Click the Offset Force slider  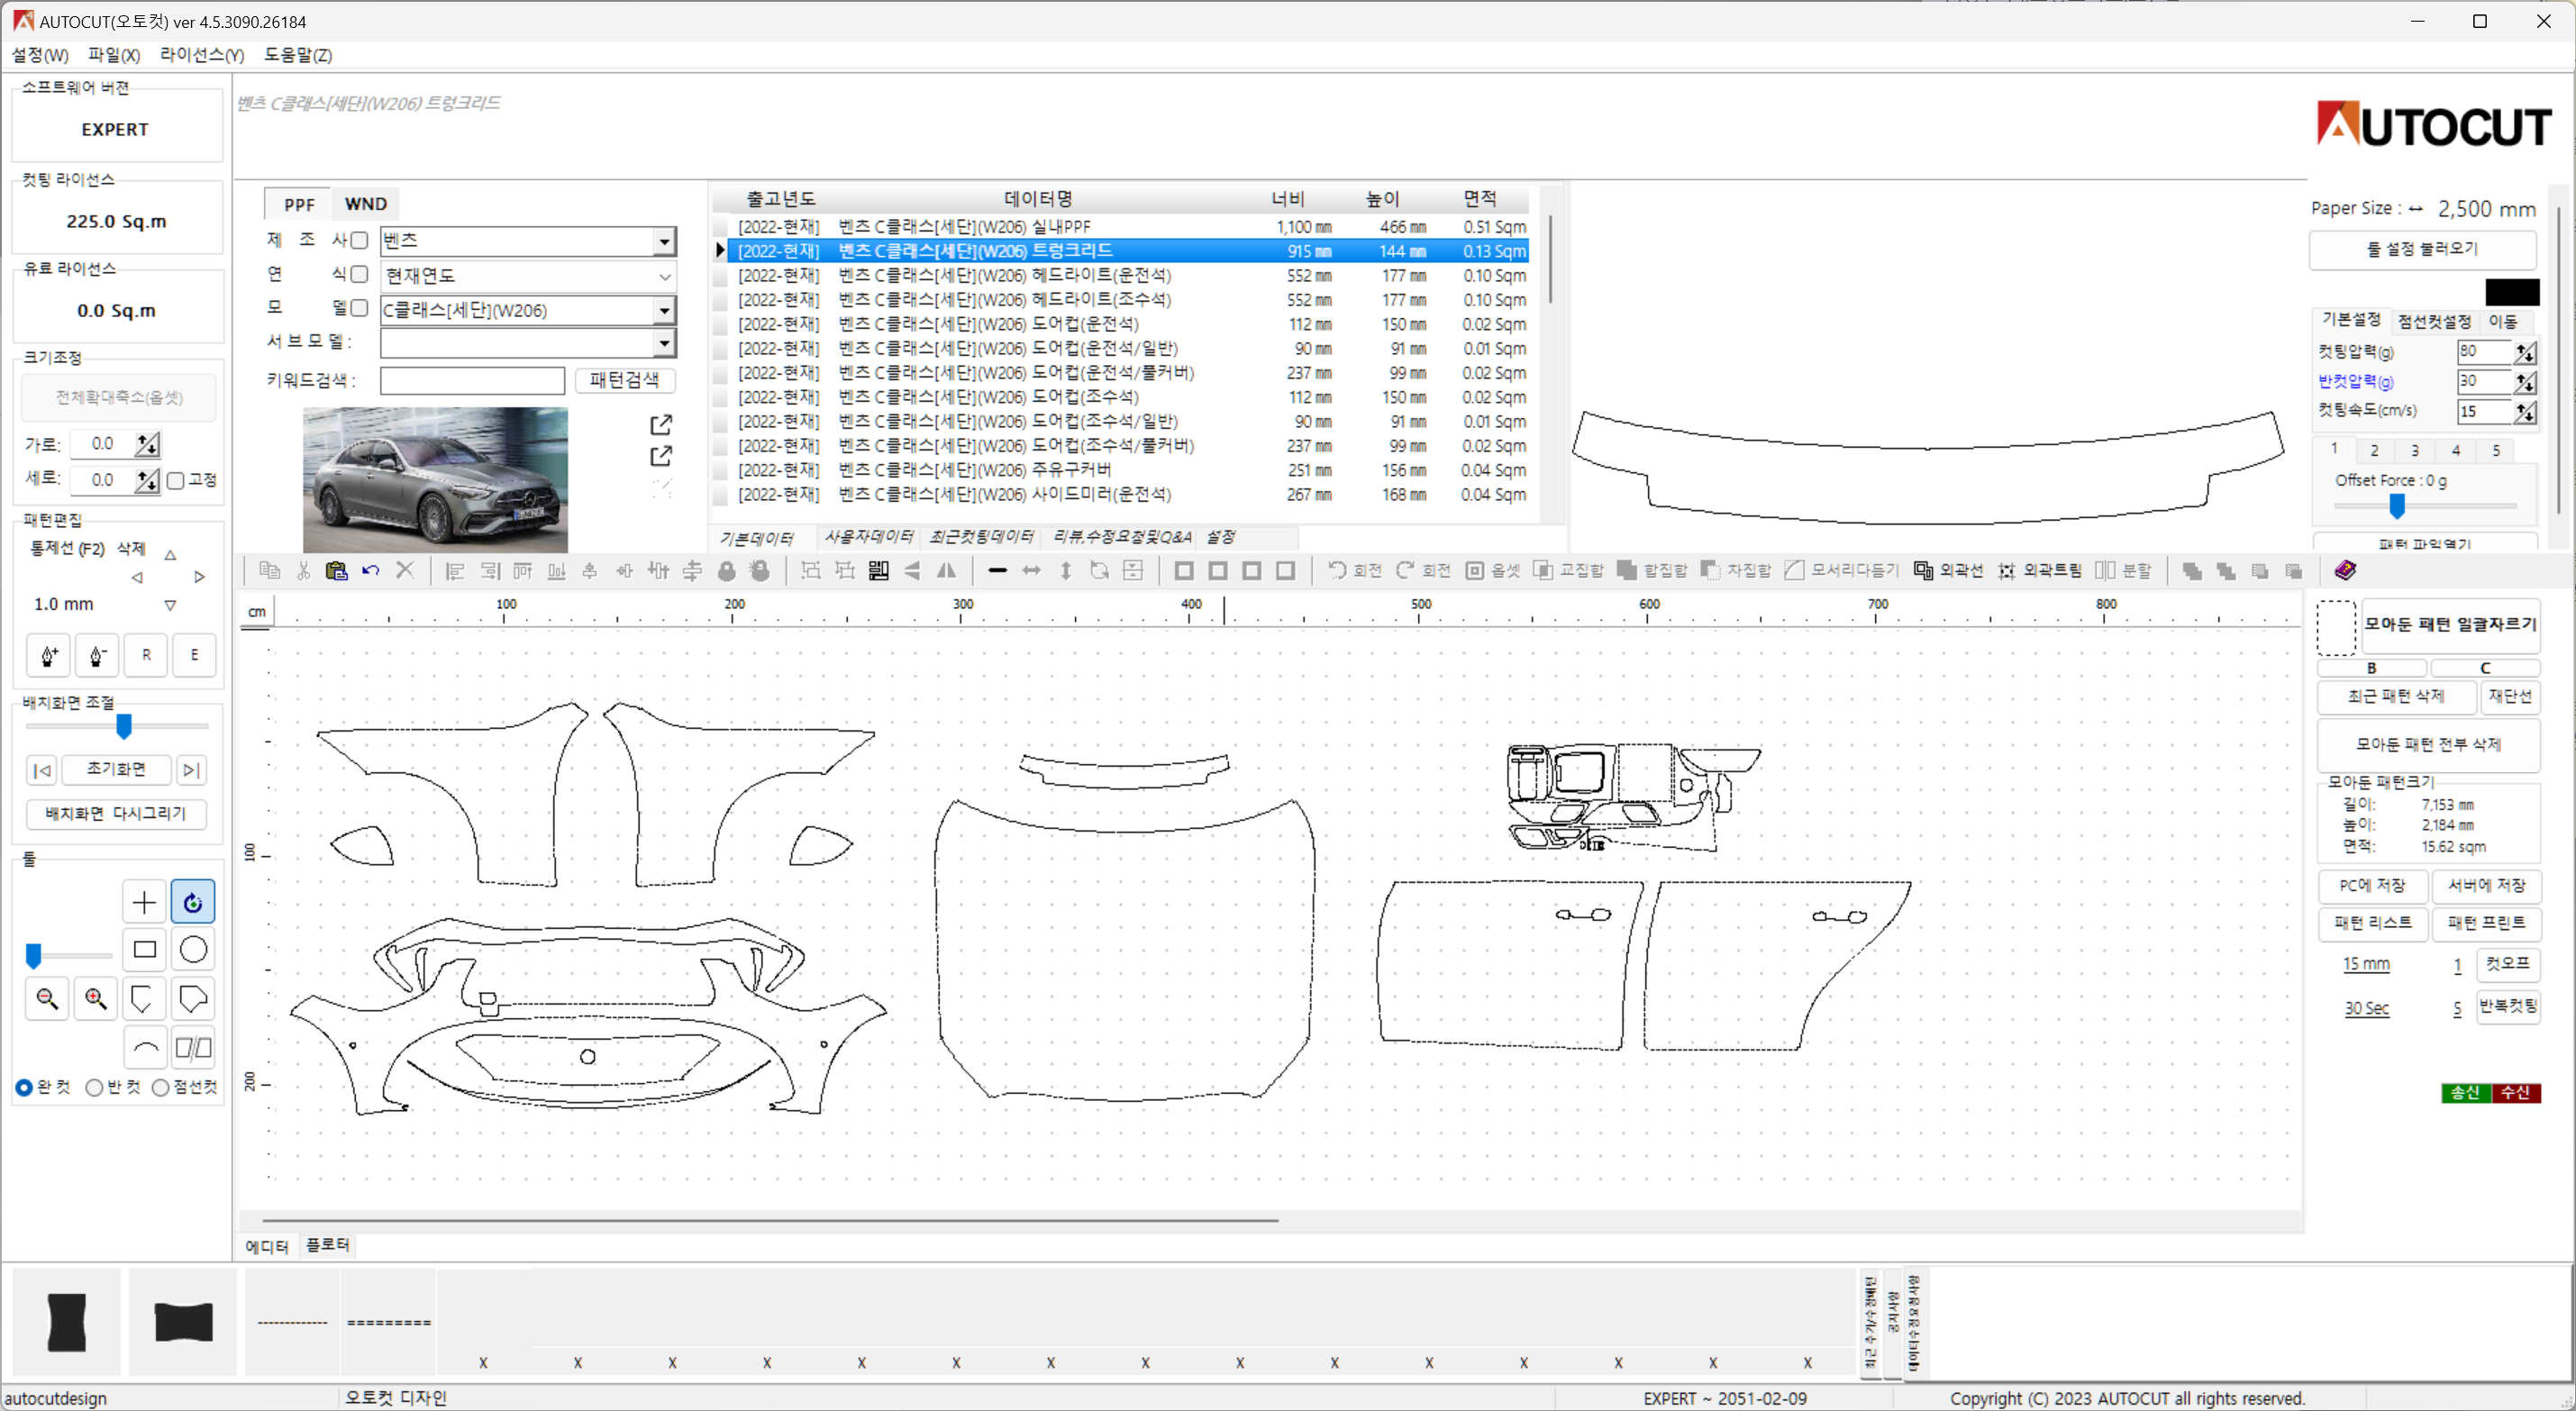2396,507
